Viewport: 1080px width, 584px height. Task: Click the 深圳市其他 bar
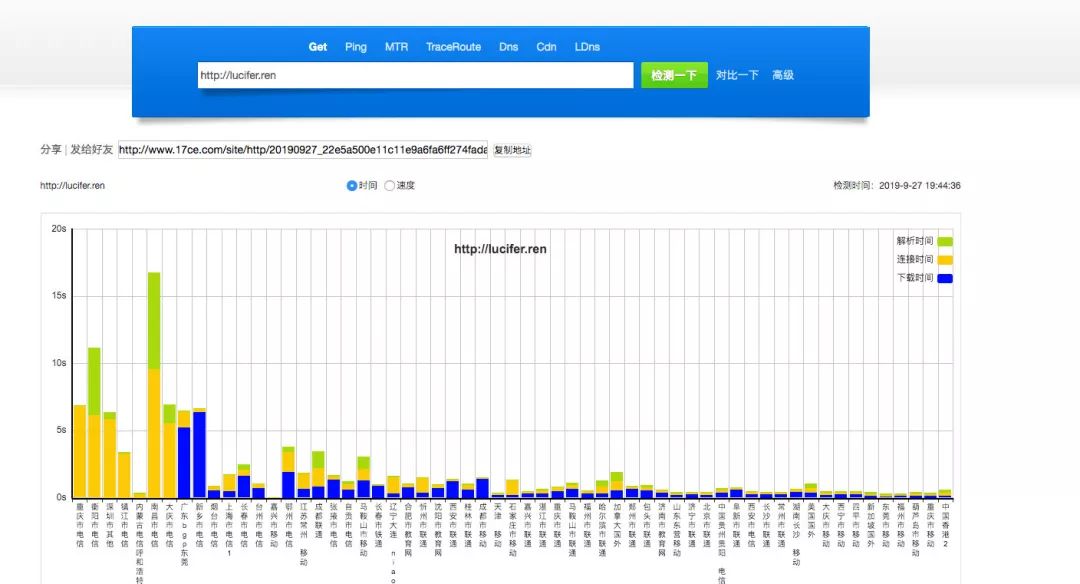coord(110,455)
